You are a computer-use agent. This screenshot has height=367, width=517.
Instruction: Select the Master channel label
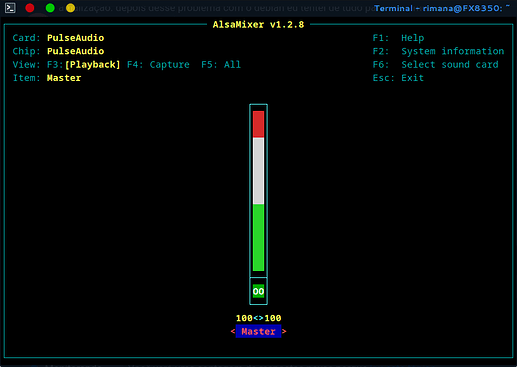click(258, 331)
